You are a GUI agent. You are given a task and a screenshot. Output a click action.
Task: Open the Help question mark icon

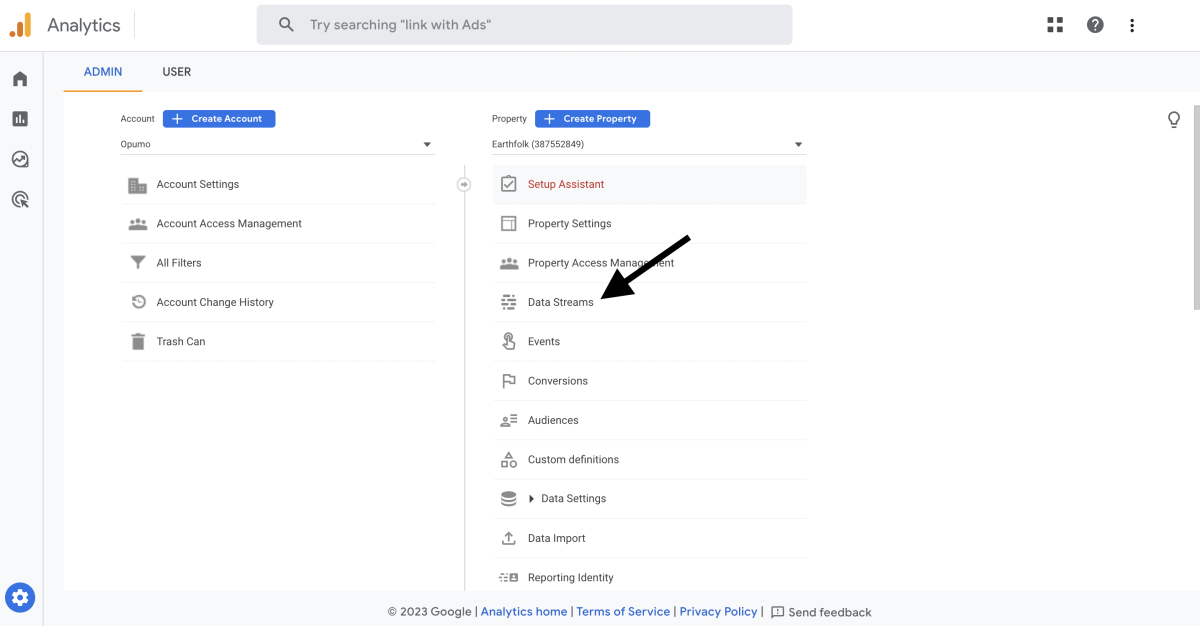coord(1095,25)
